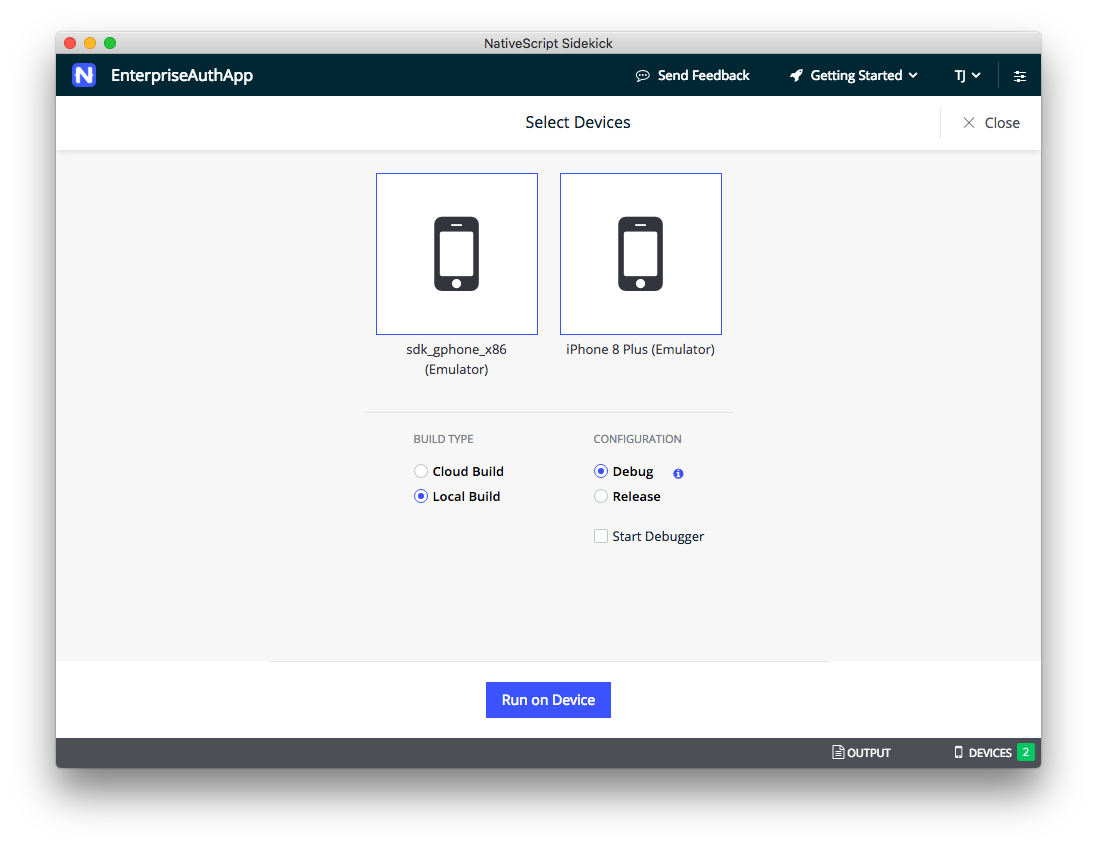Choose the Release configuration

coord(601,497)
